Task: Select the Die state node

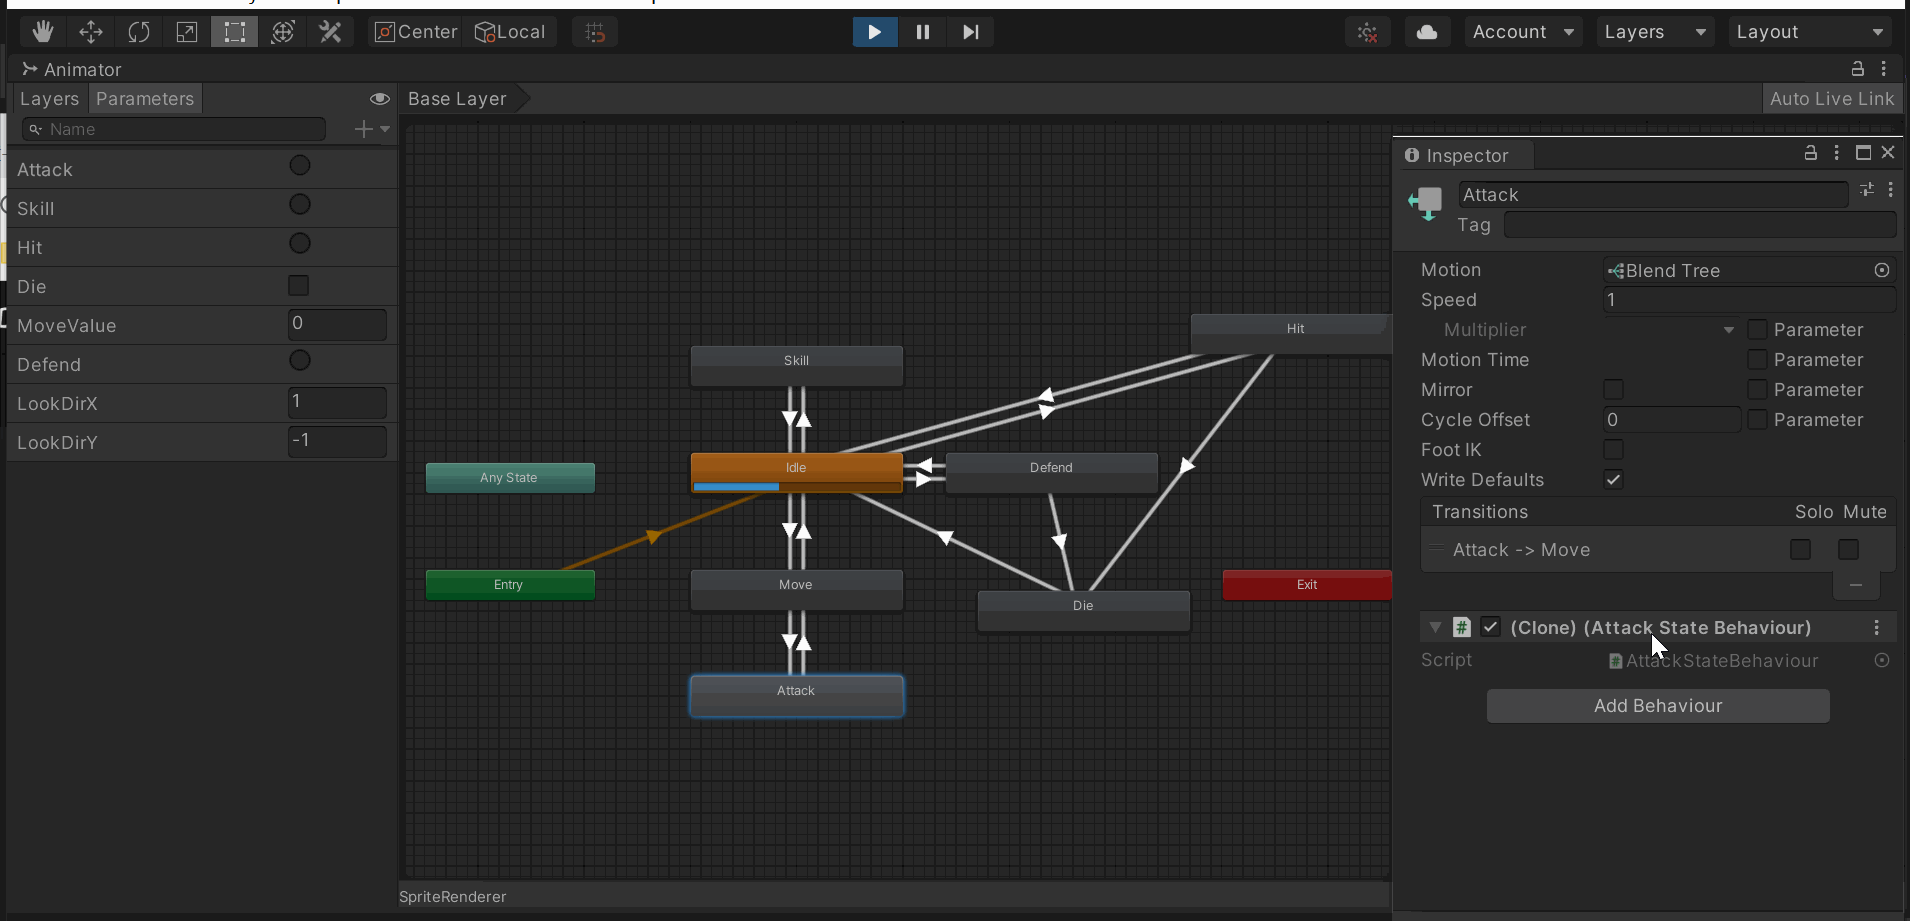Action: click(x=1084, y=611)
